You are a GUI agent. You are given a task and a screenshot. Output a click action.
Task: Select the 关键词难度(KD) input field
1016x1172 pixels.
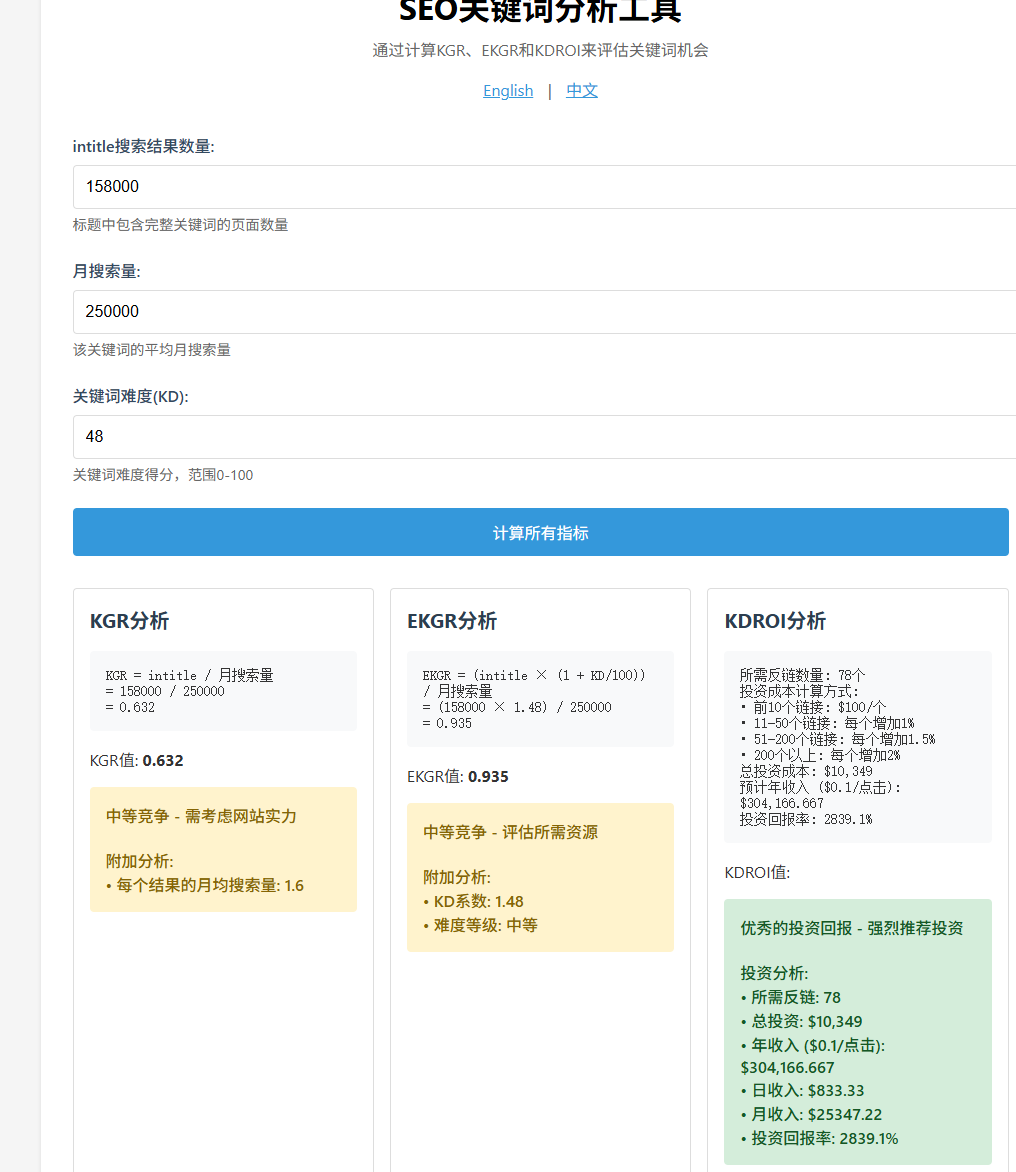544,437
